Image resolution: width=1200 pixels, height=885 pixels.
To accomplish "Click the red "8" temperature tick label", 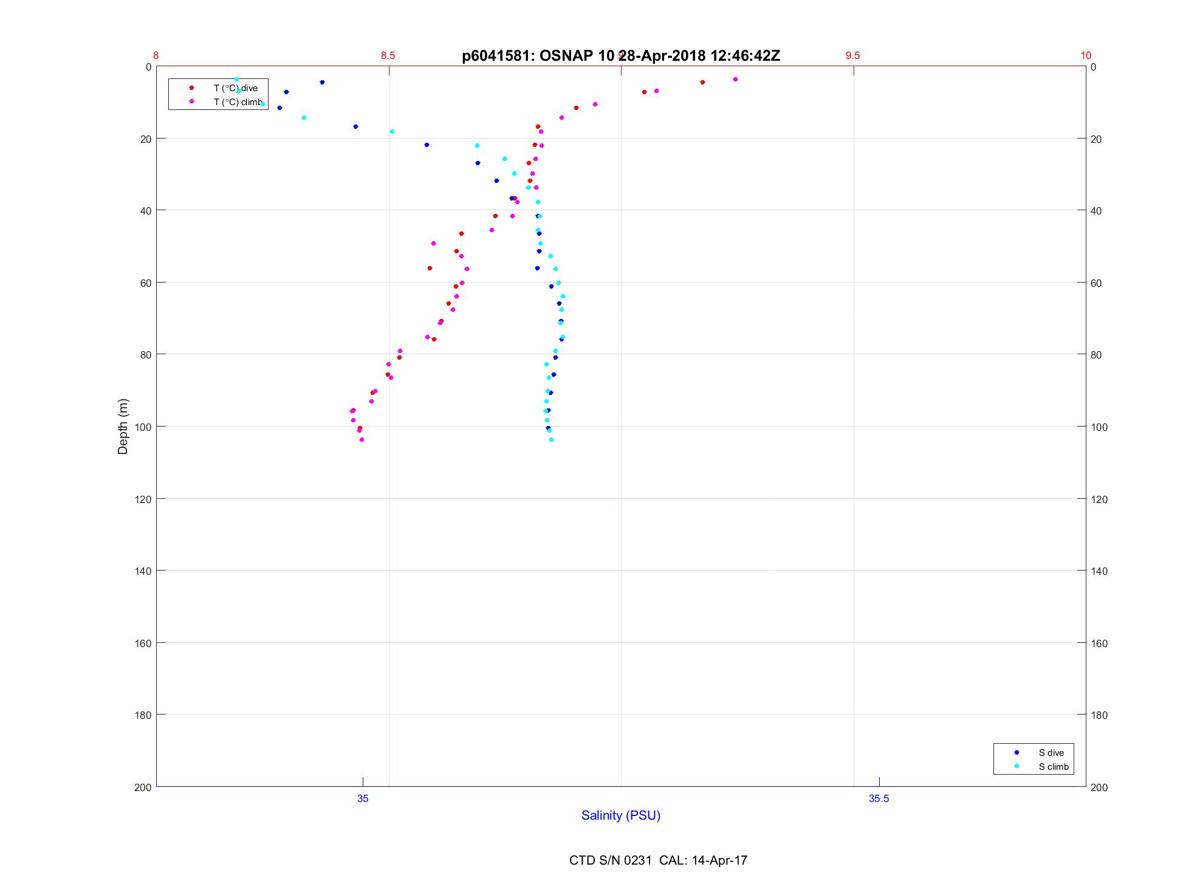I will (156, 56).
